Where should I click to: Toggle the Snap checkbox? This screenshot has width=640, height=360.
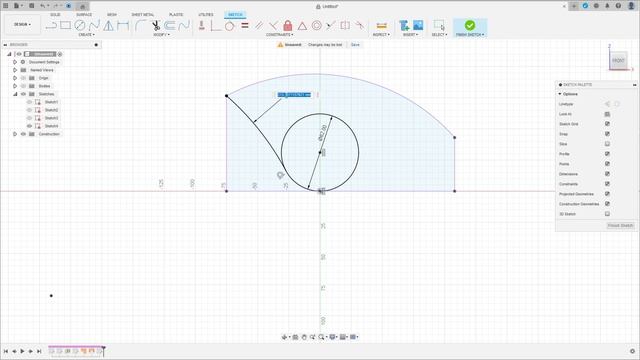[x=607, y=134]
